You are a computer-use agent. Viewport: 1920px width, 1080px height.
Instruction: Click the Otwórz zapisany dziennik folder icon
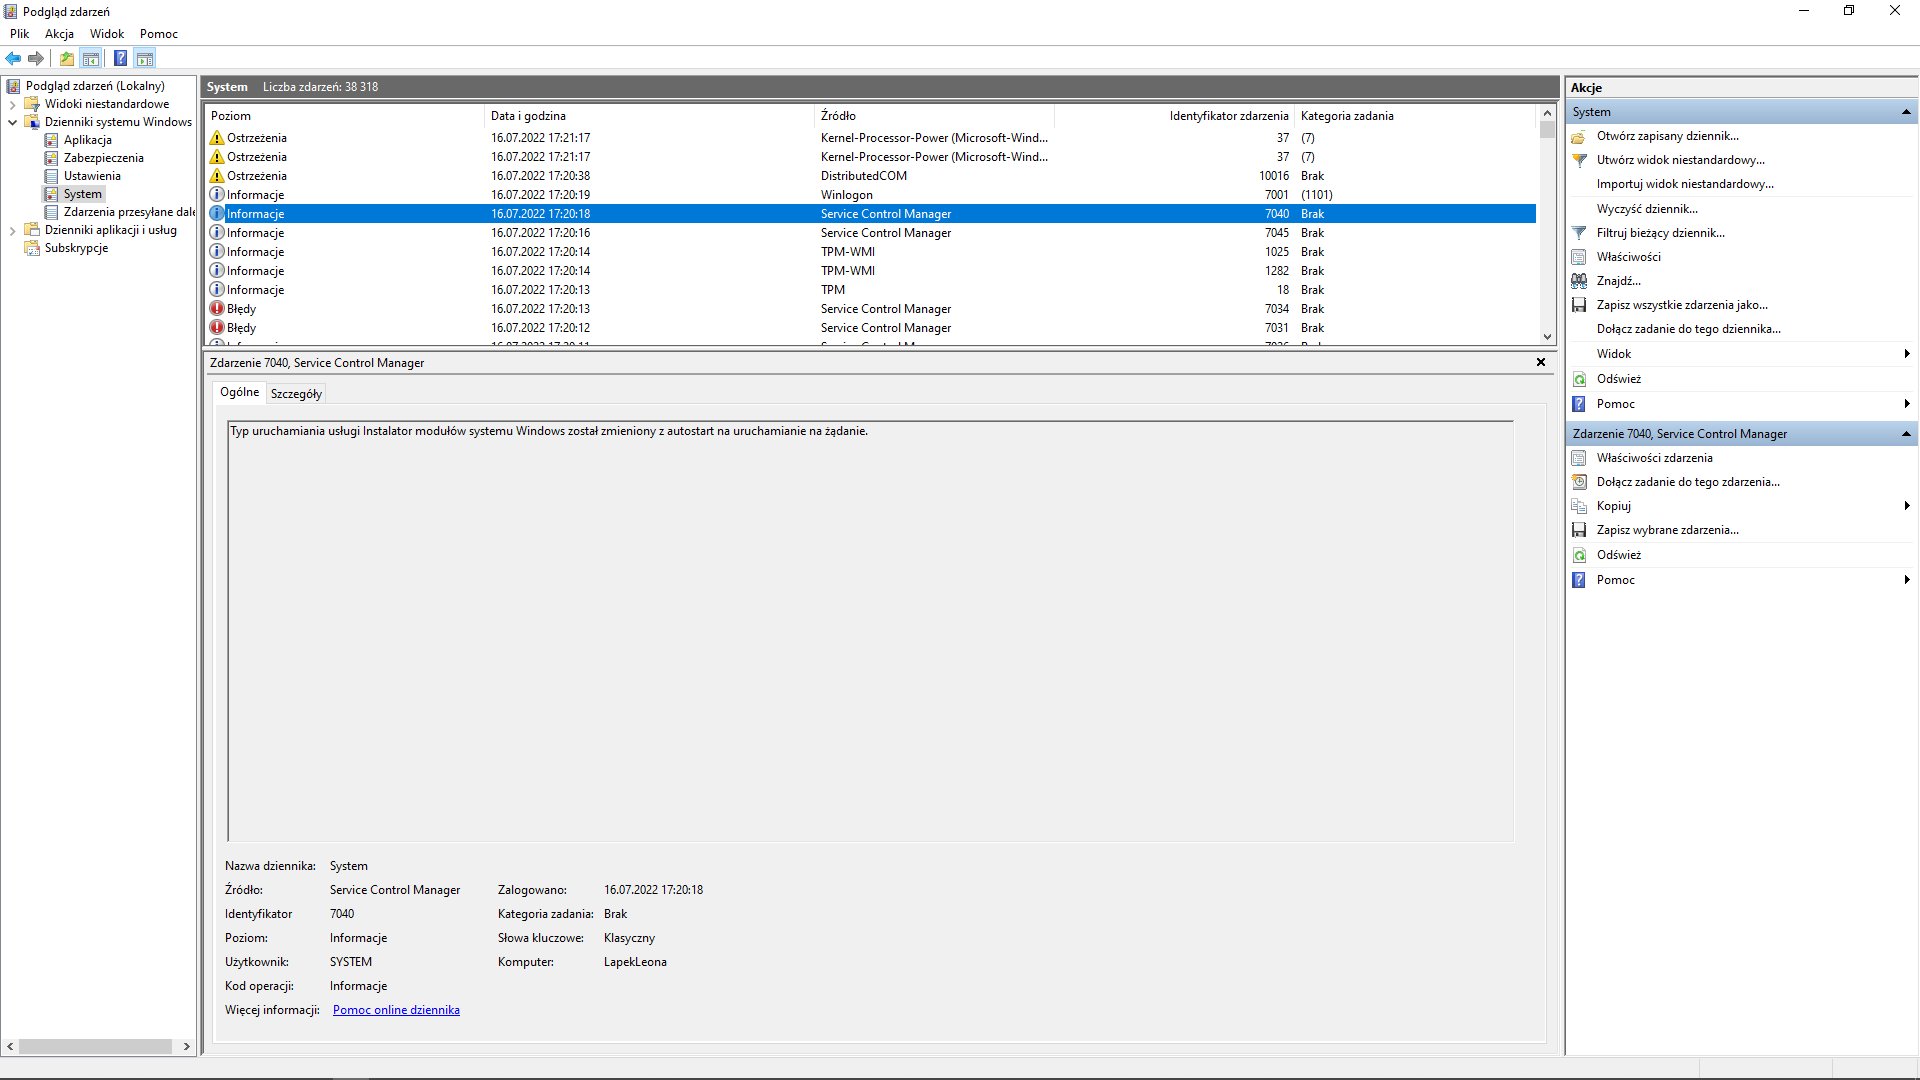point(1579,136)
